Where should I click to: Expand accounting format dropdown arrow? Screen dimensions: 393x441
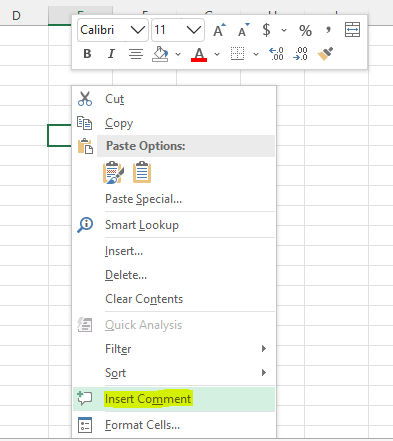tap(284, 30)
